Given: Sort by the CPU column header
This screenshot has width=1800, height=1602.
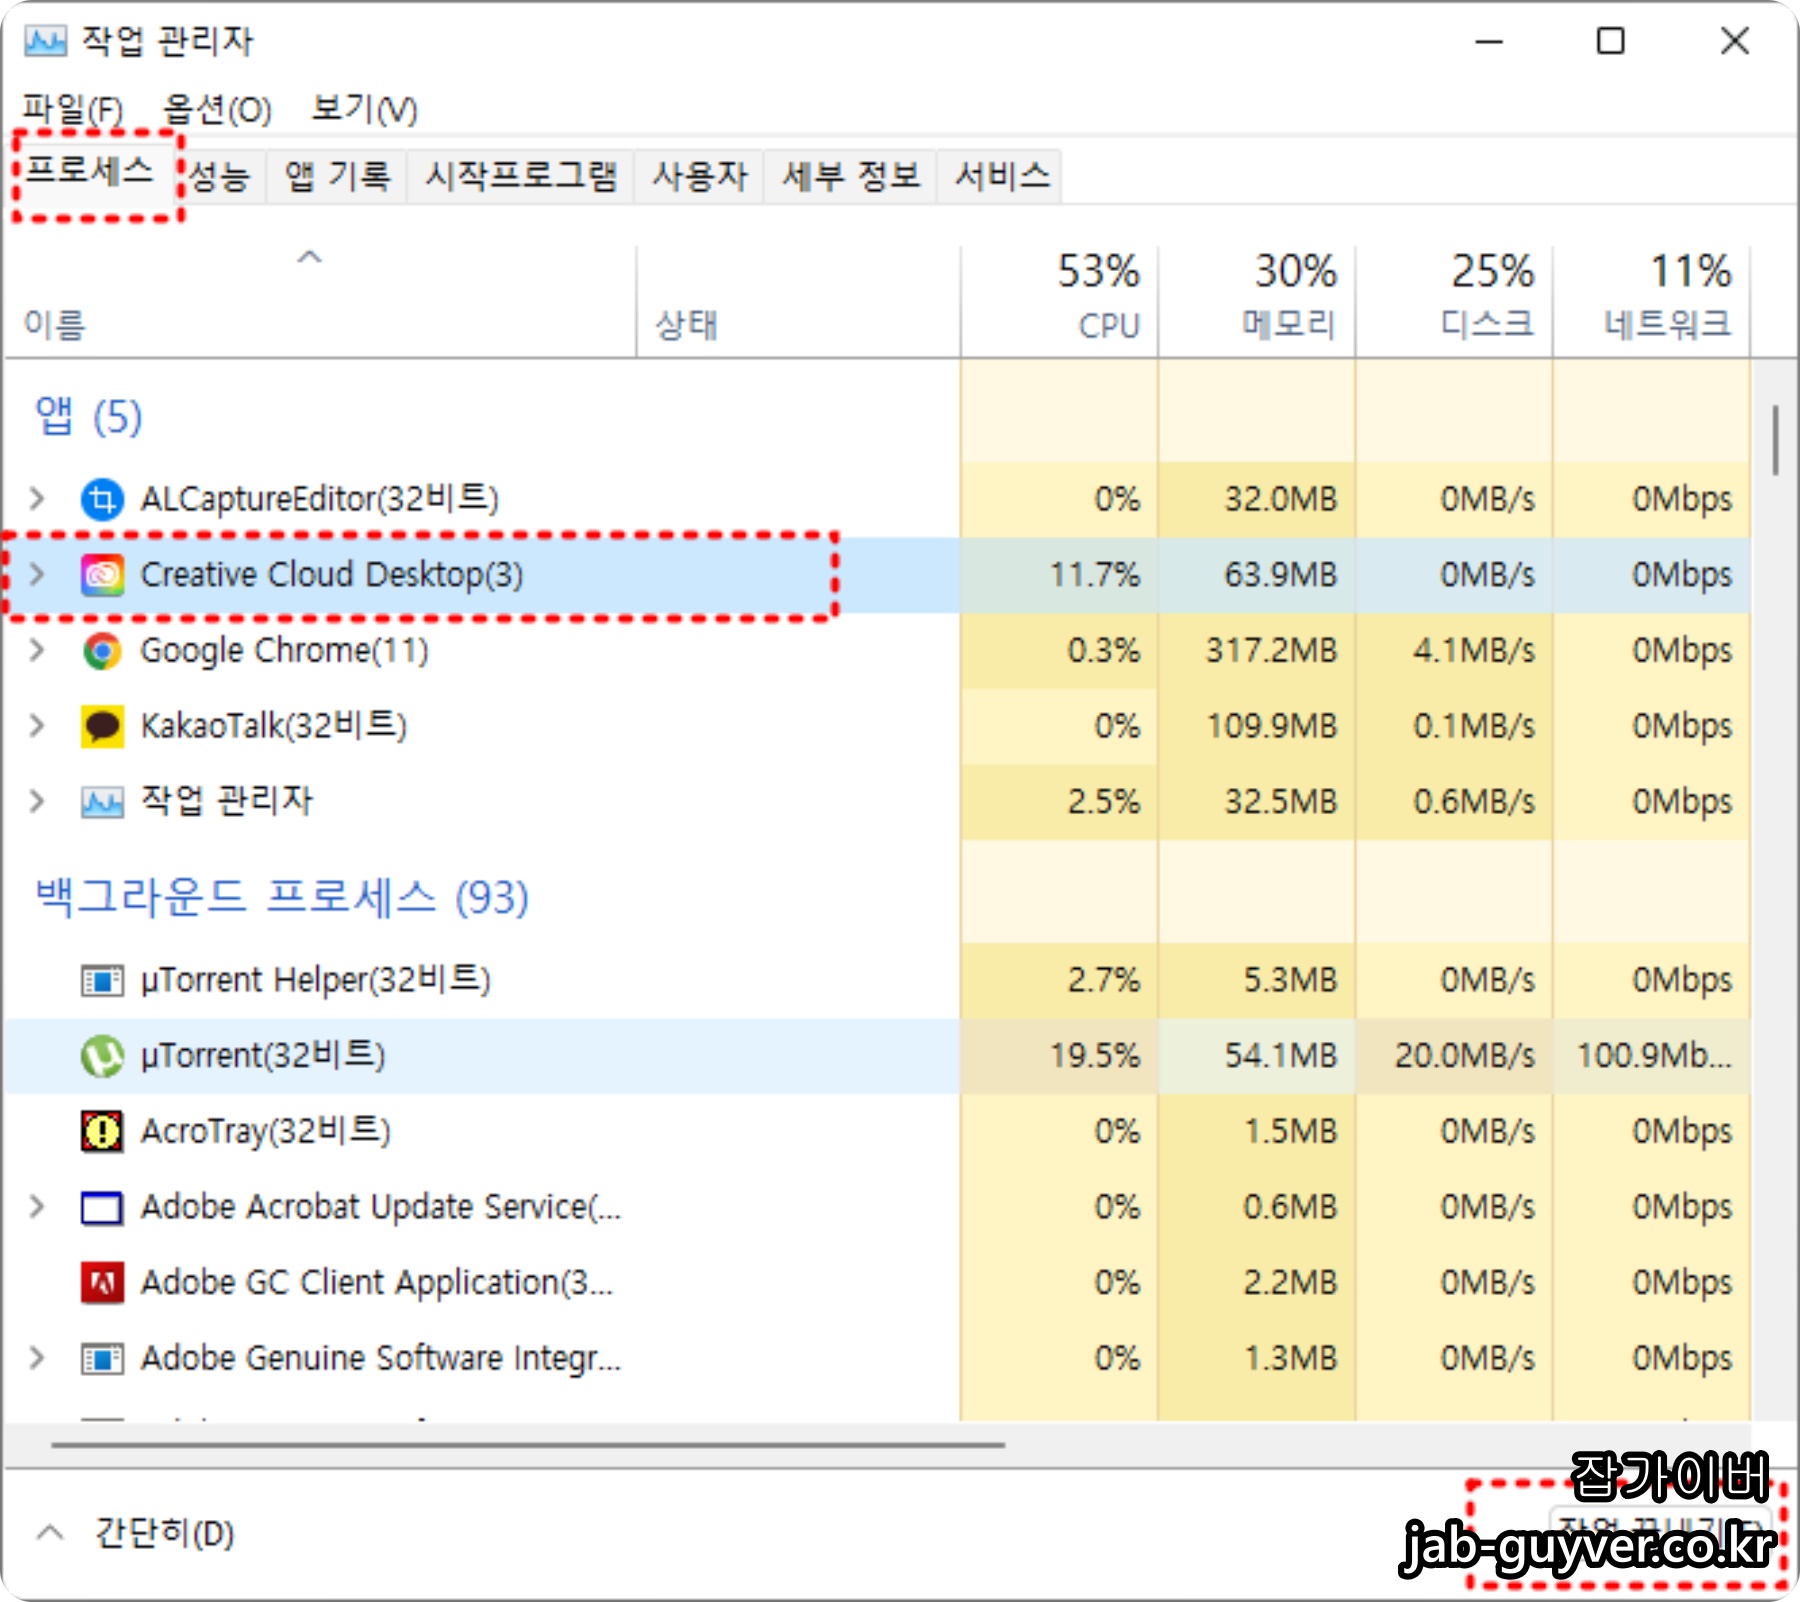Looking at the screenshot, I should pyautogui.click(x=1059, y=302).
